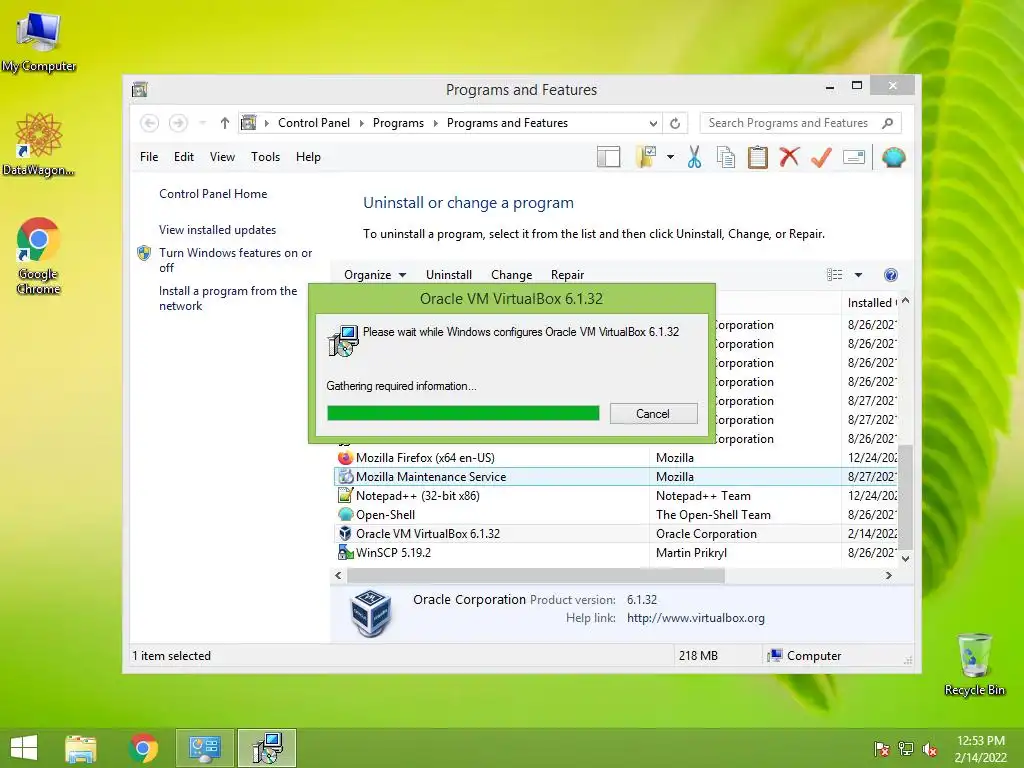Click the VirtualBox cube icon in details pane
The height and width of the screenshot is (768, 1024).
(371, 612)
